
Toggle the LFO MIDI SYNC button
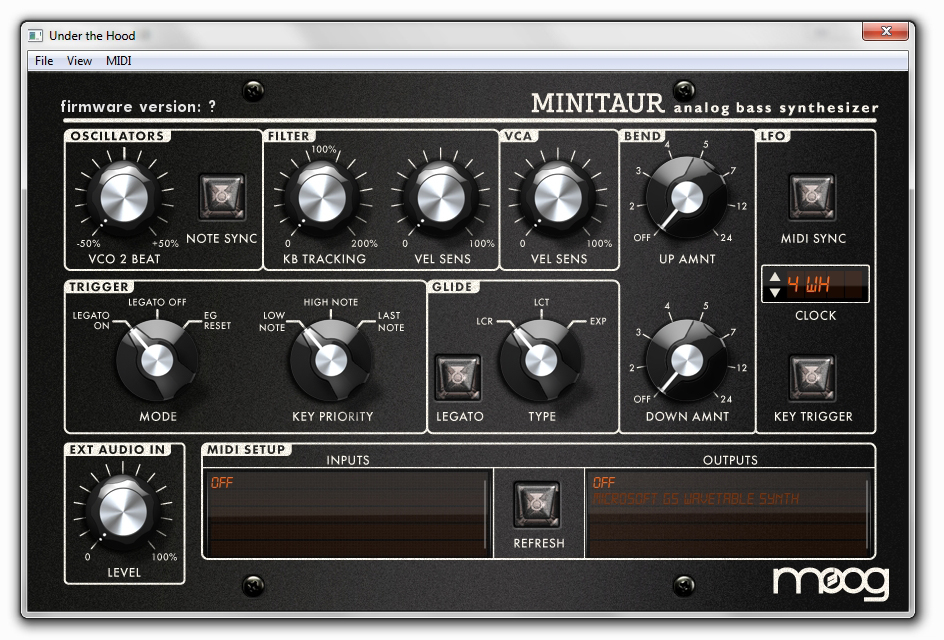coord(812,197)
